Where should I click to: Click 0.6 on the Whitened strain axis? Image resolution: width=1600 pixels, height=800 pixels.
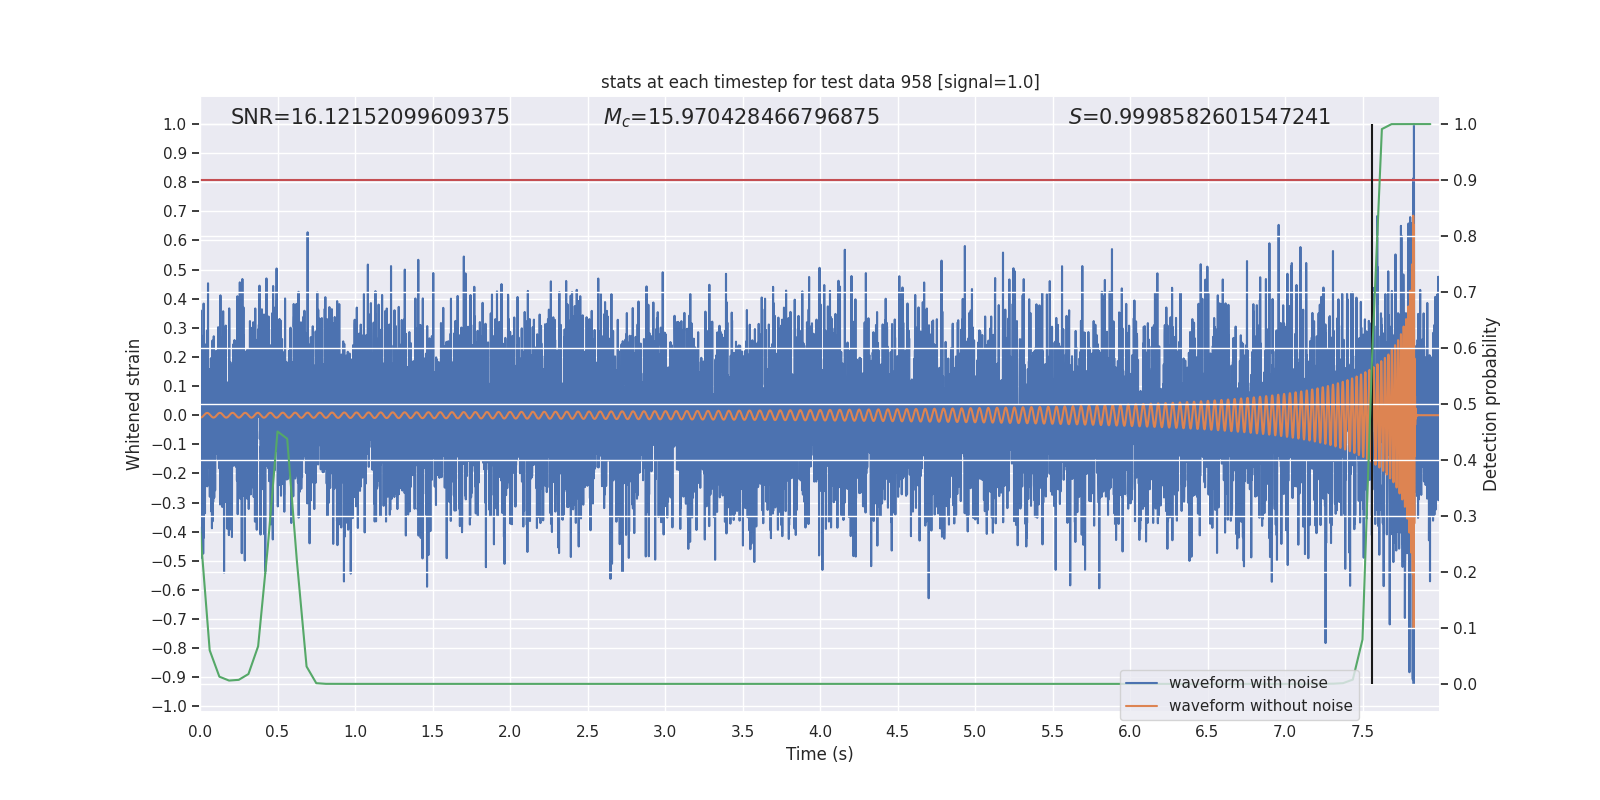pyautogui.click(x=175, y=241)
